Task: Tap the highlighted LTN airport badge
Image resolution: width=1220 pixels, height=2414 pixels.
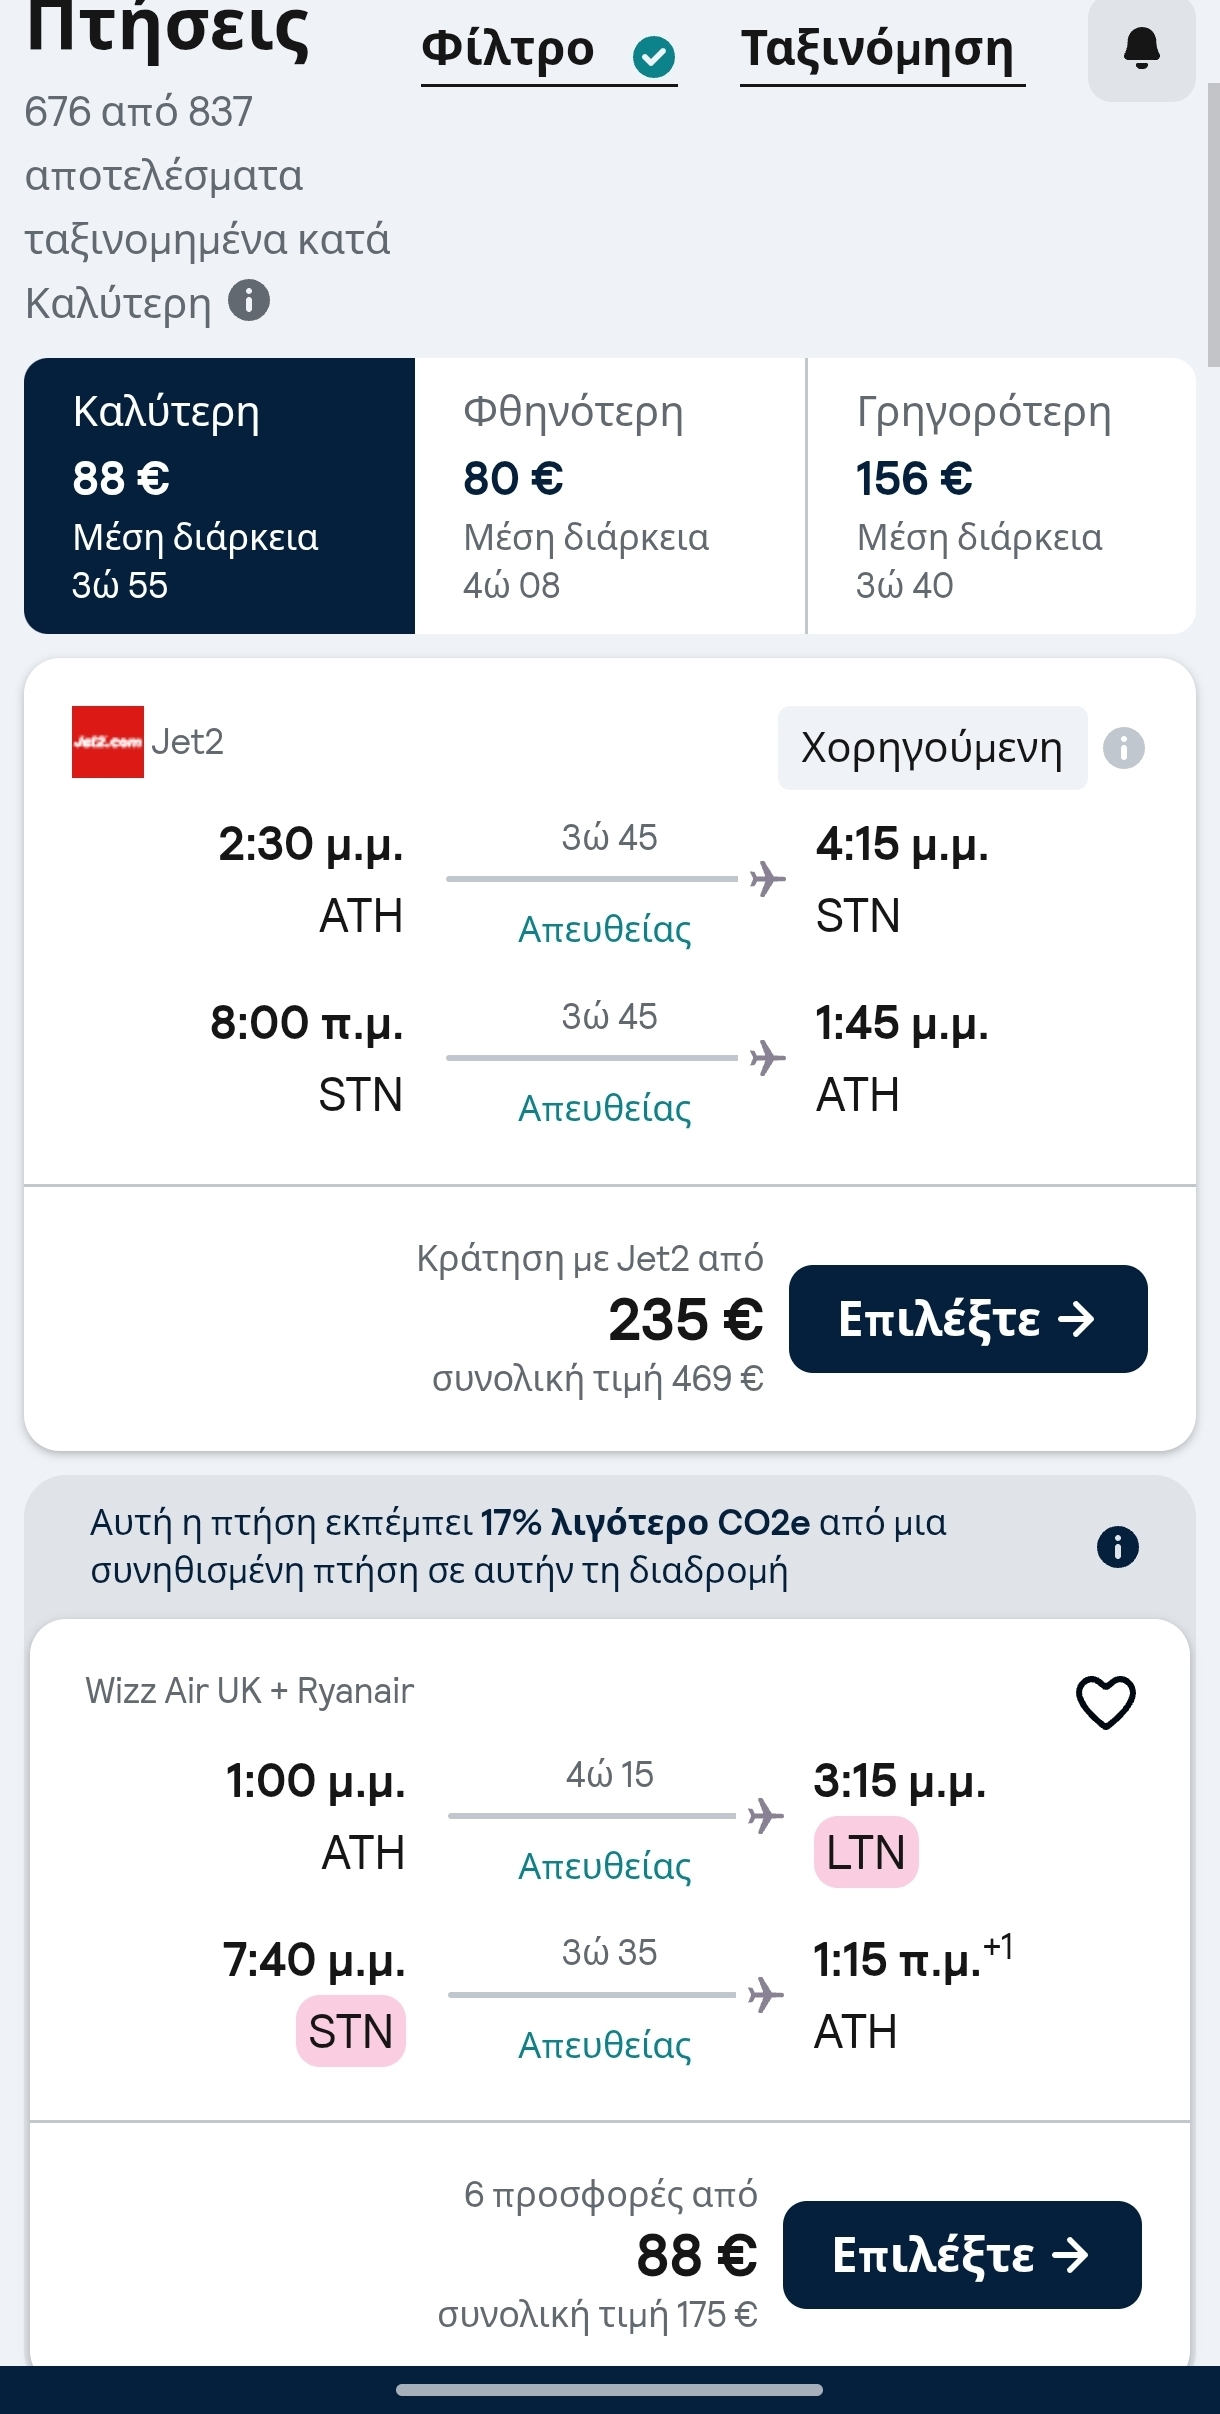Action: [x=866, y=1853]
